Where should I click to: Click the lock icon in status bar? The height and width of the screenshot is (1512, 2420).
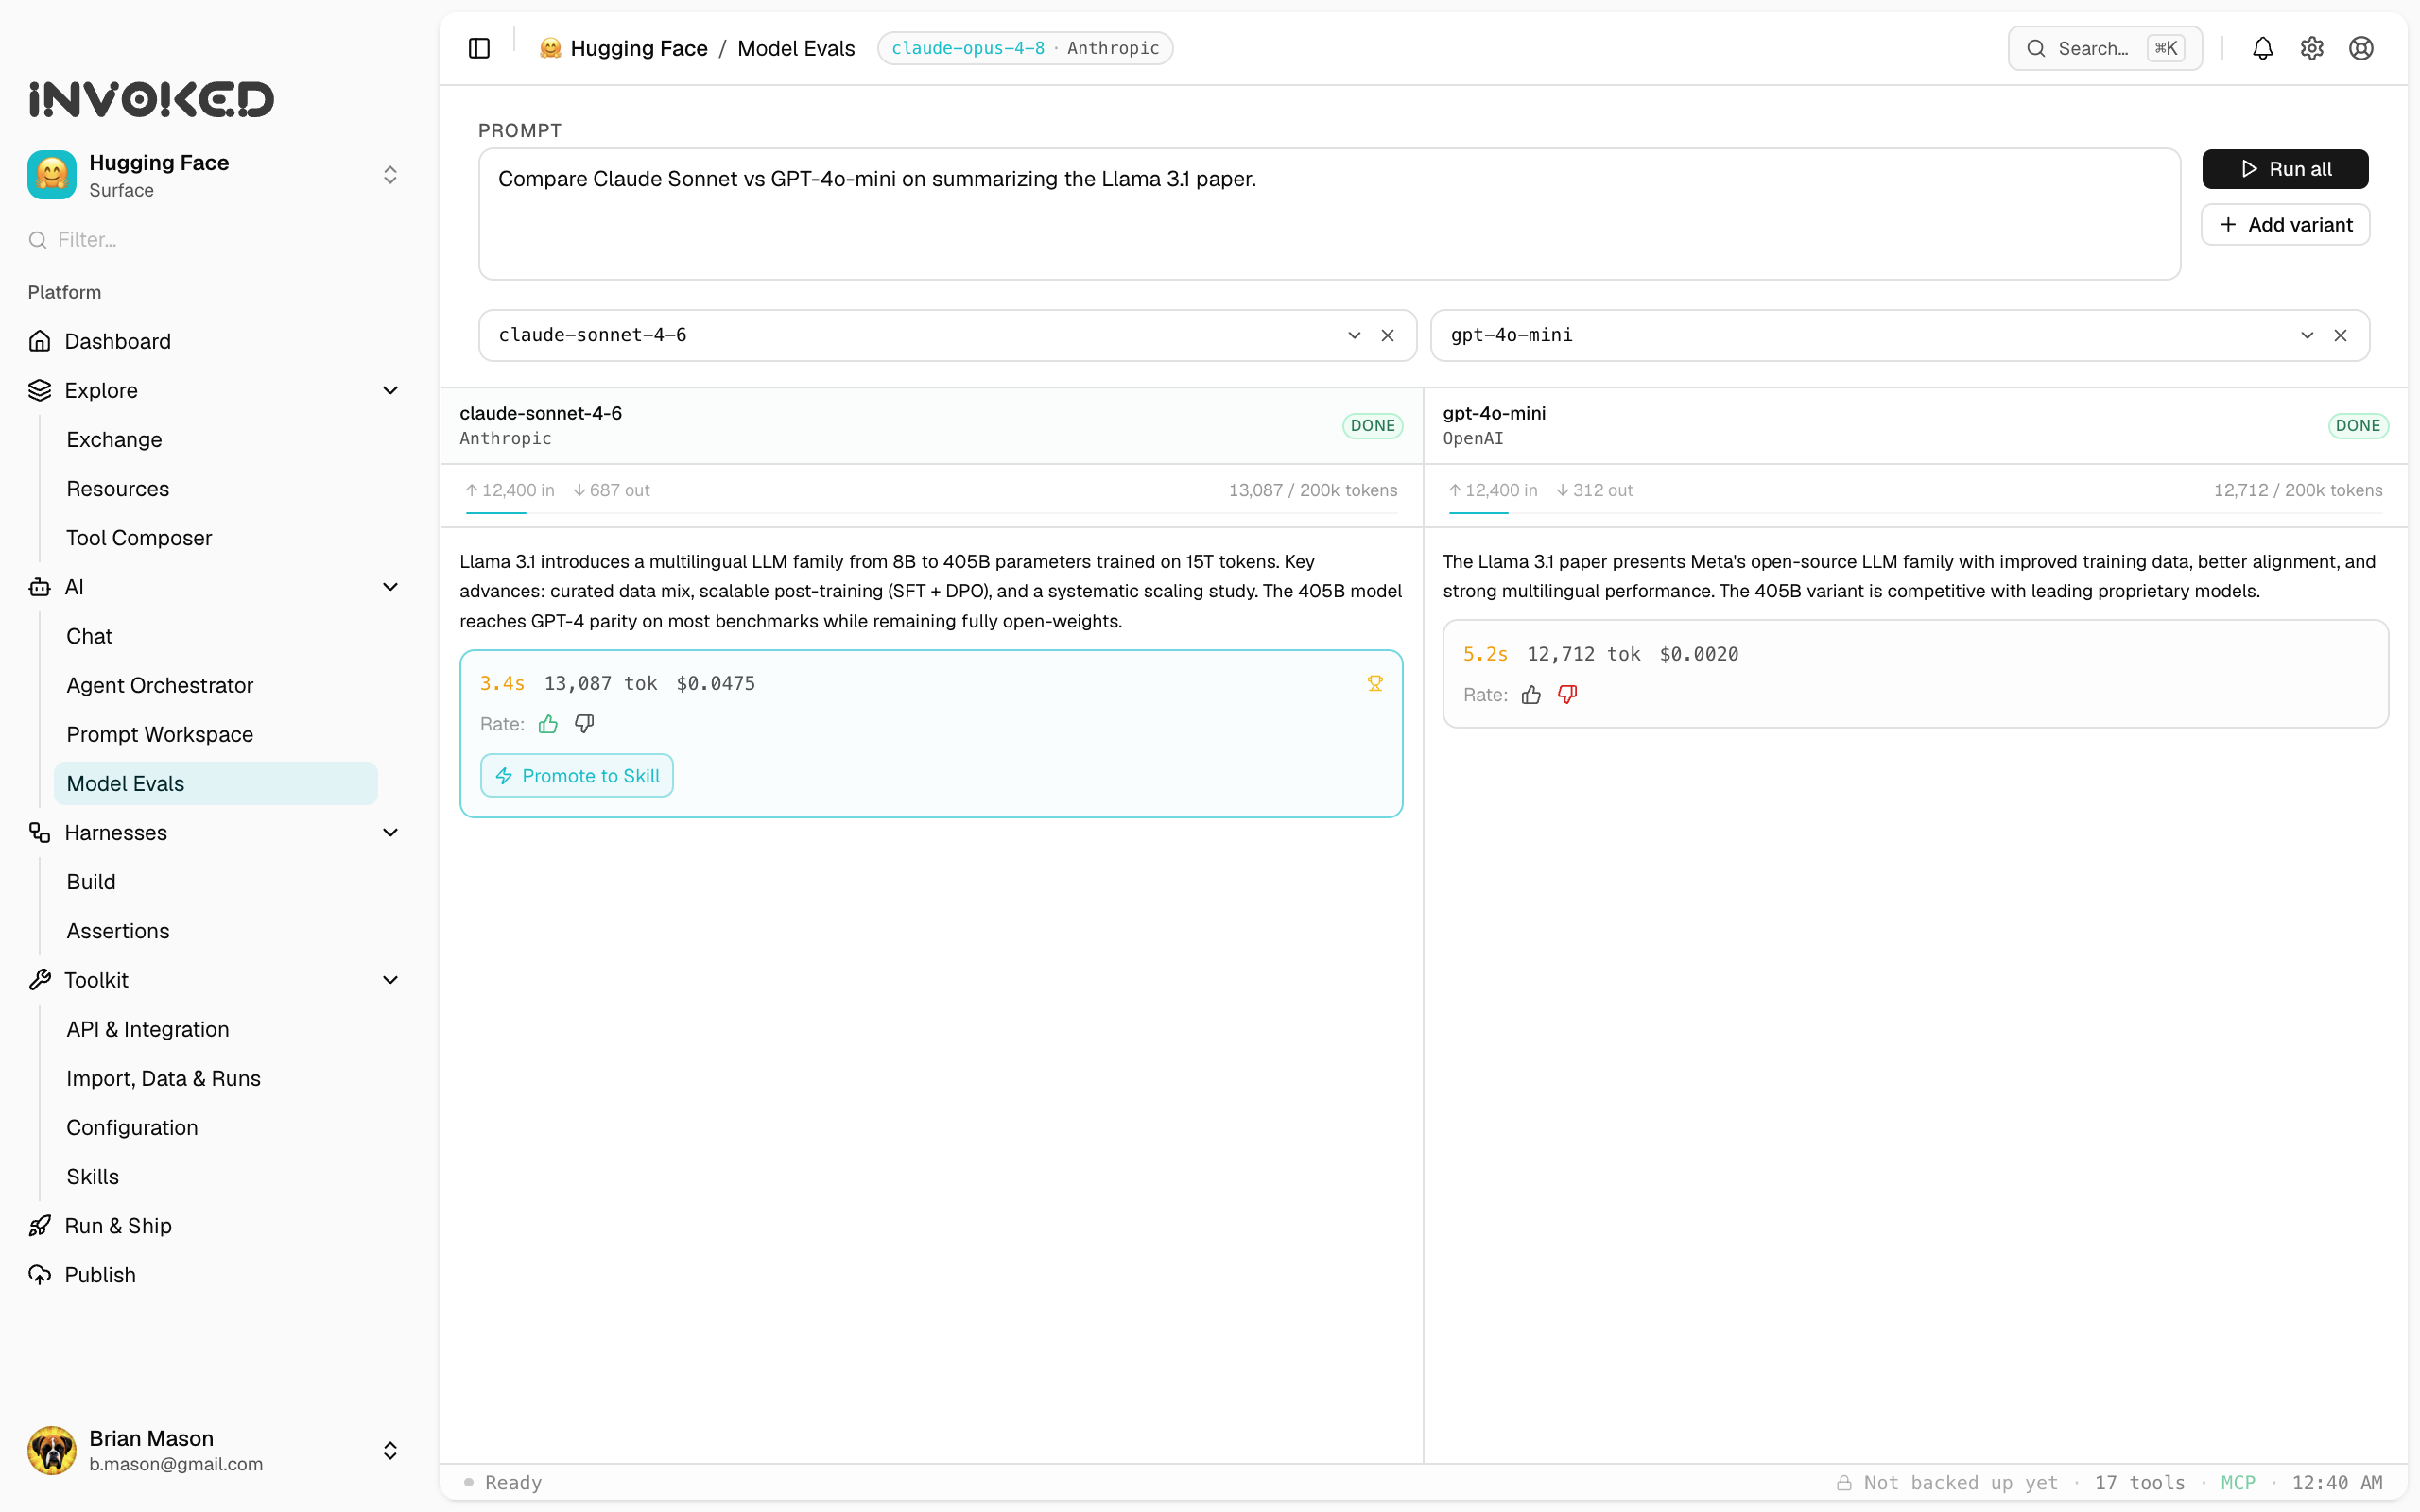[1843, 1482]
